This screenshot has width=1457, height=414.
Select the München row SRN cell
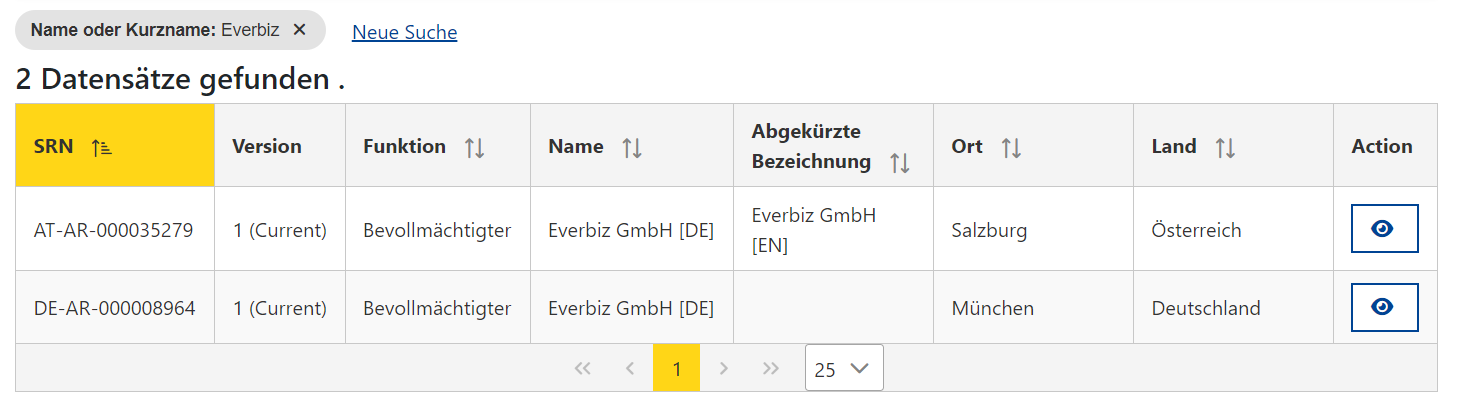pos(115,308)
